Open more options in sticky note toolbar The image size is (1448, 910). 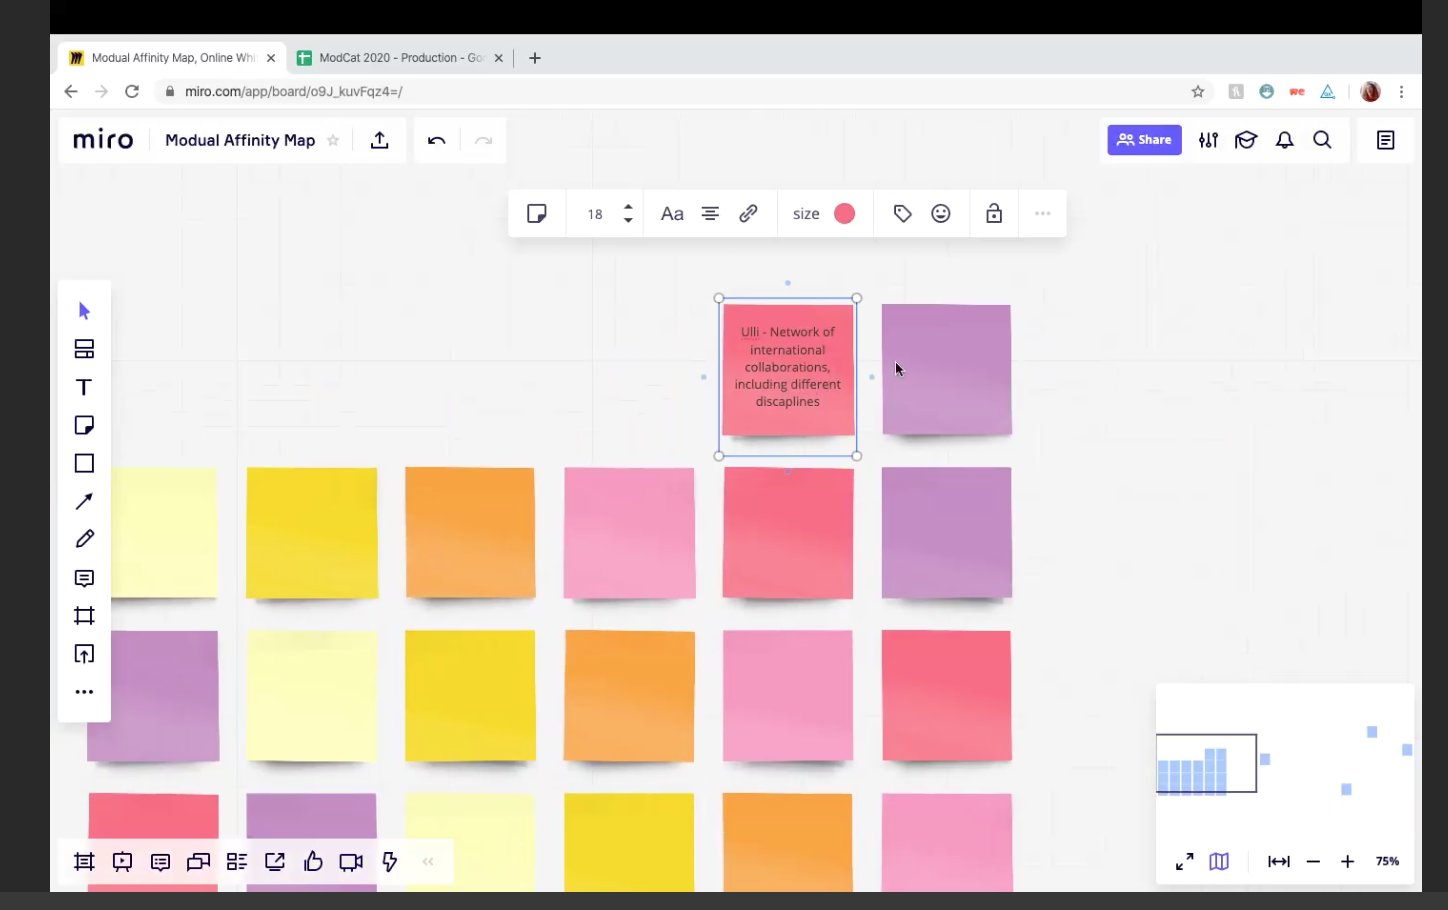point(1042,213)
